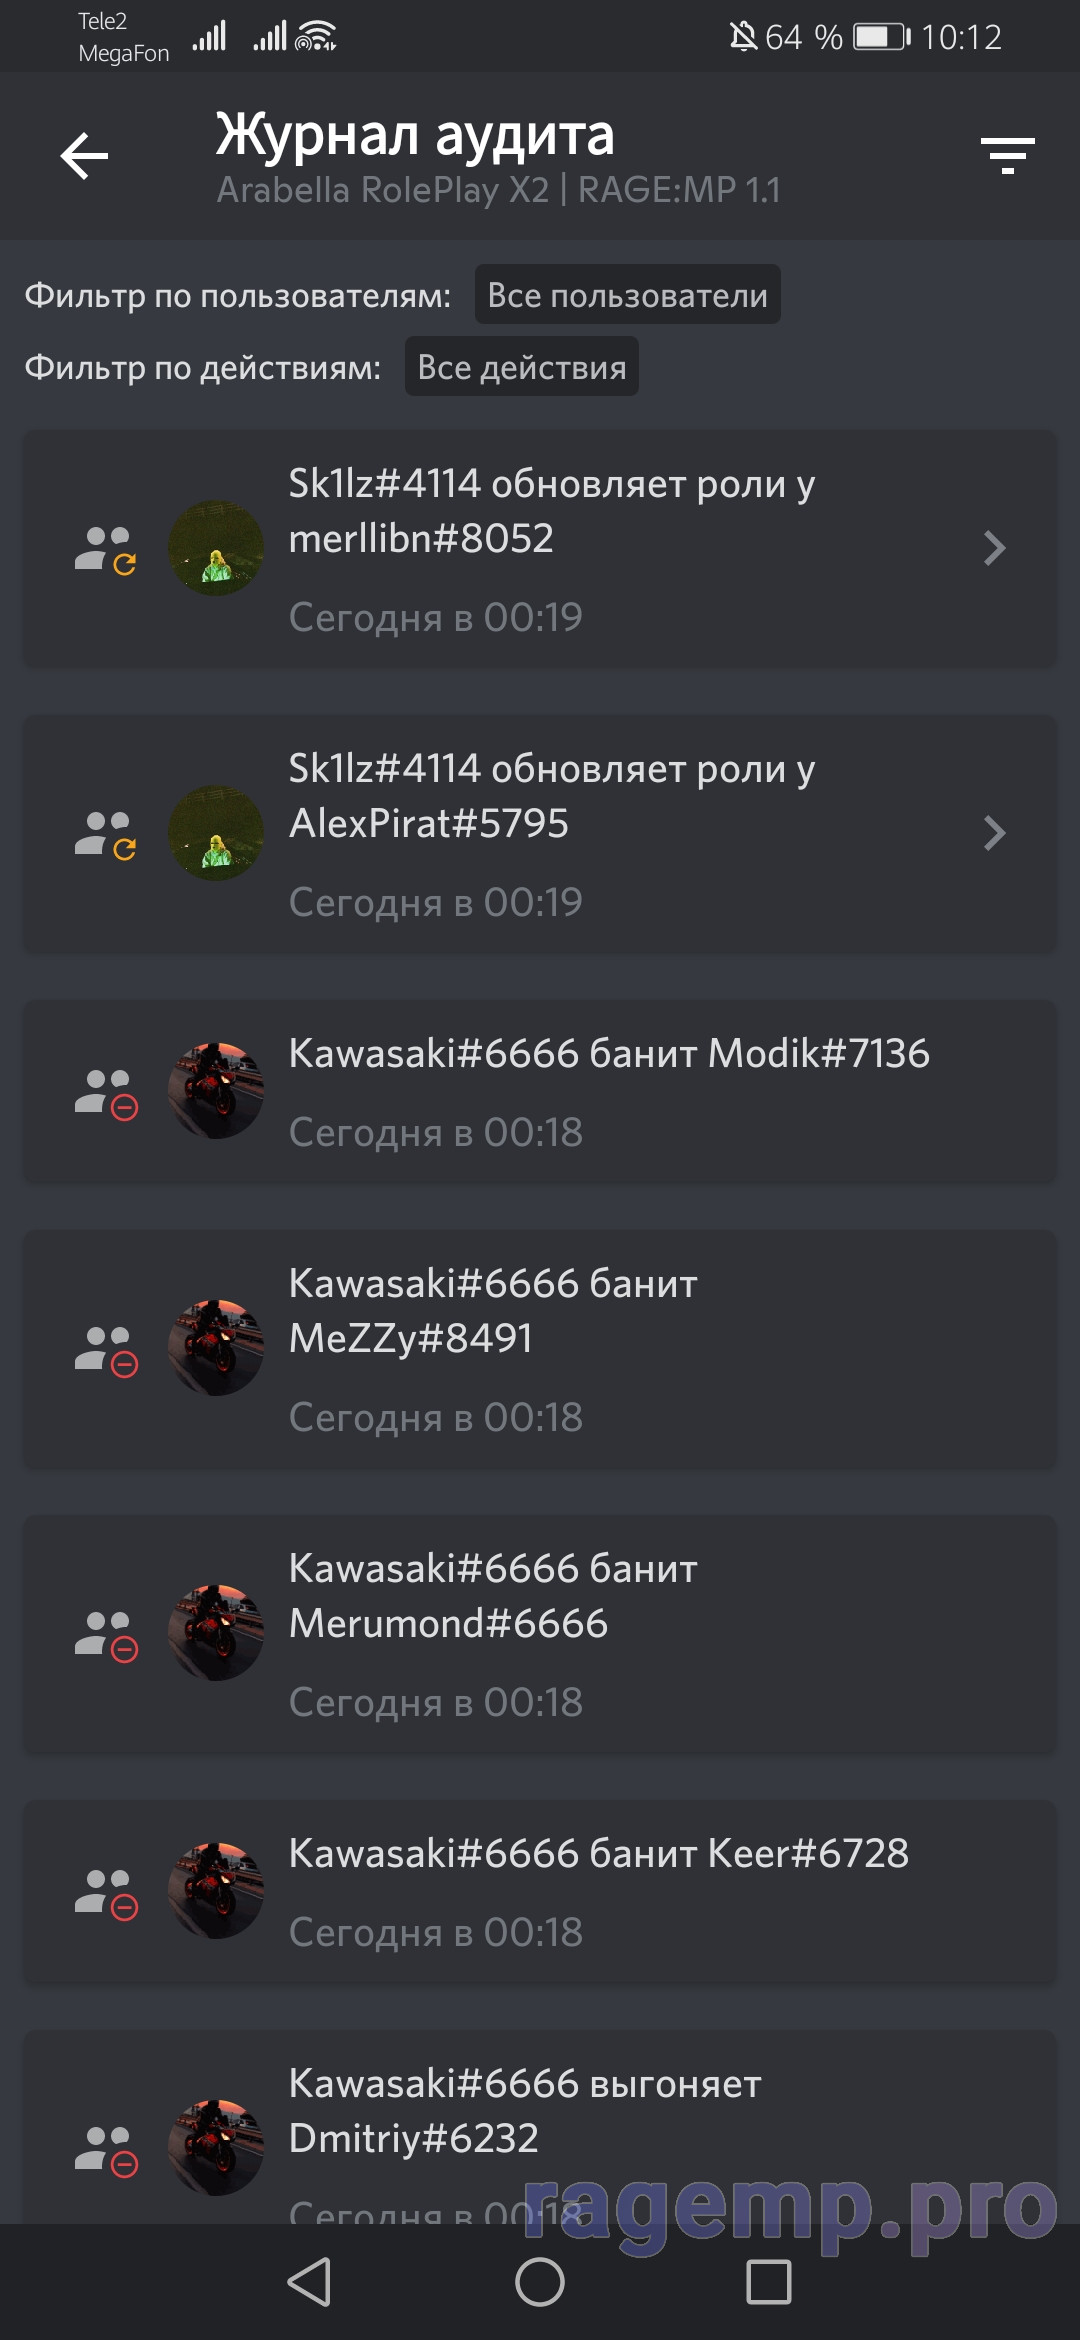Tap Sk1lz avatar in merllibn#8052 entry
This screenshot has width=1080, height=2340.
(x=216, y=548)
